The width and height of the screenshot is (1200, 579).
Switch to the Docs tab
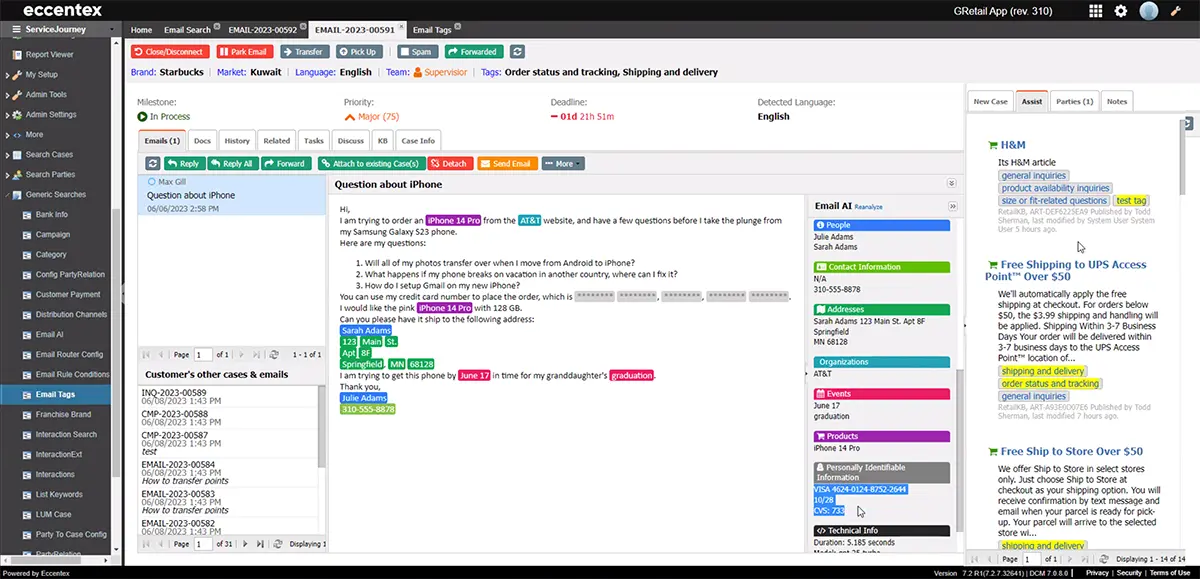coord(202,141)
